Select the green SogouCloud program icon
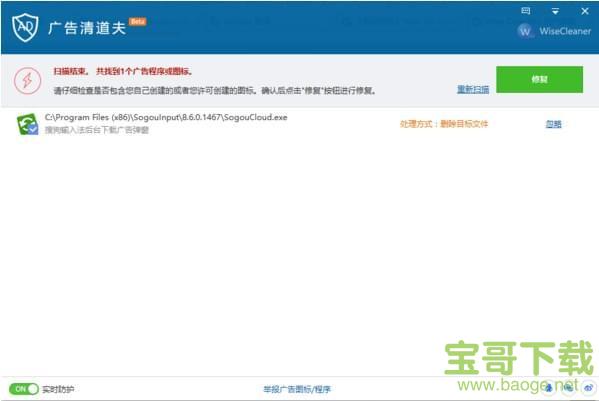The image size is (599, 401). (x=28, y=124)
